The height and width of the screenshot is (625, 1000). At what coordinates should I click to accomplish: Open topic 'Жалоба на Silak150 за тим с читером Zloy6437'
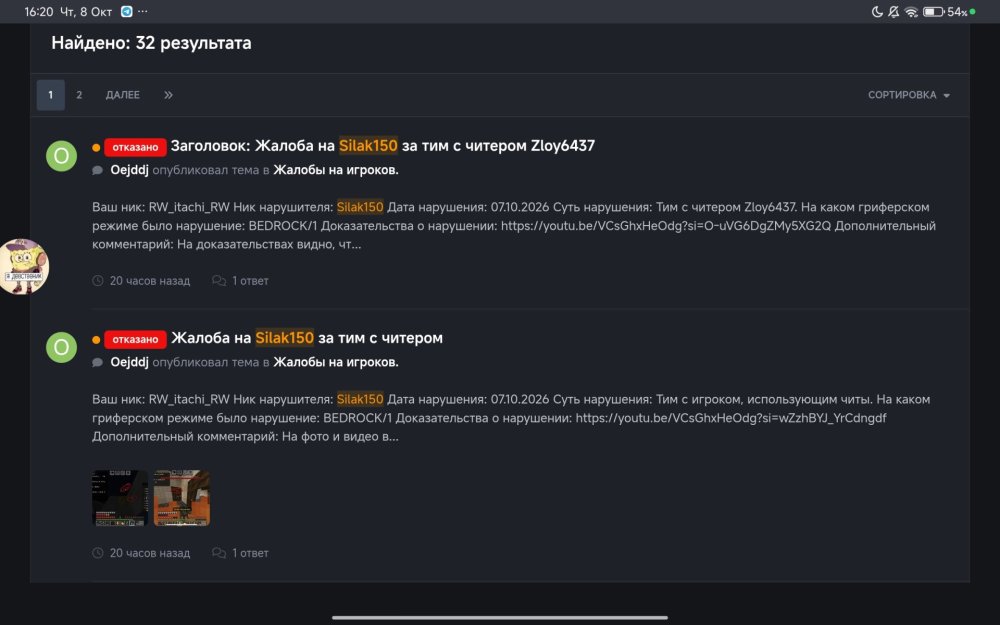coord(383,146)
